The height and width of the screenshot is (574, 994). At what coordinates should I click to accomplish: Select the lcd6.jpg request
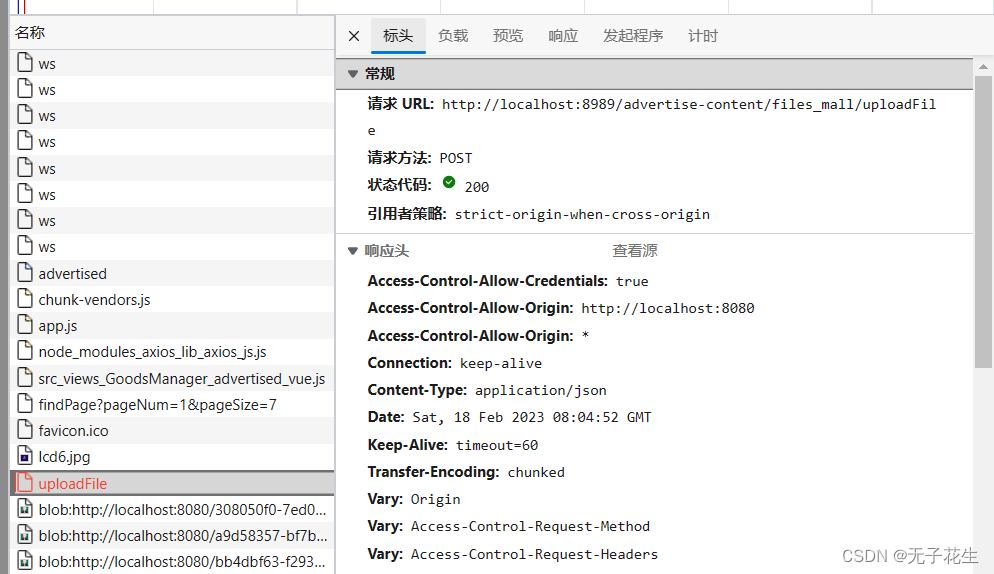[172, 457]
